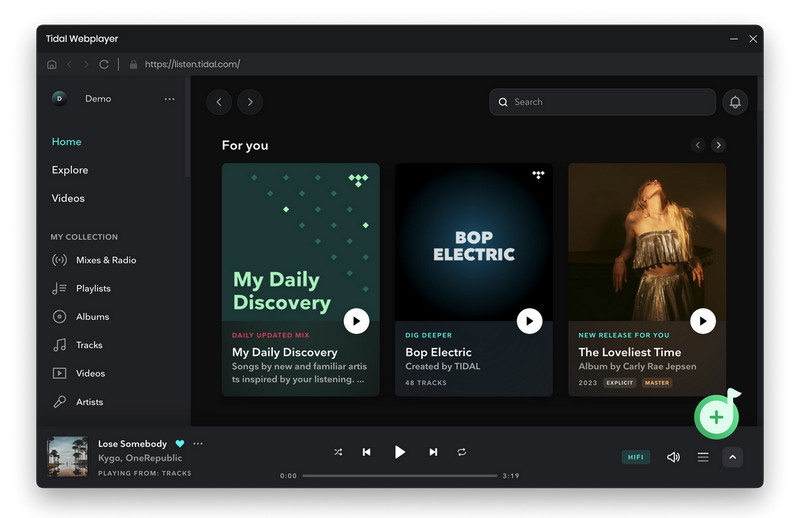800x518 pixels.
Task: Open the Demo profile avatar
Action: 59,98
